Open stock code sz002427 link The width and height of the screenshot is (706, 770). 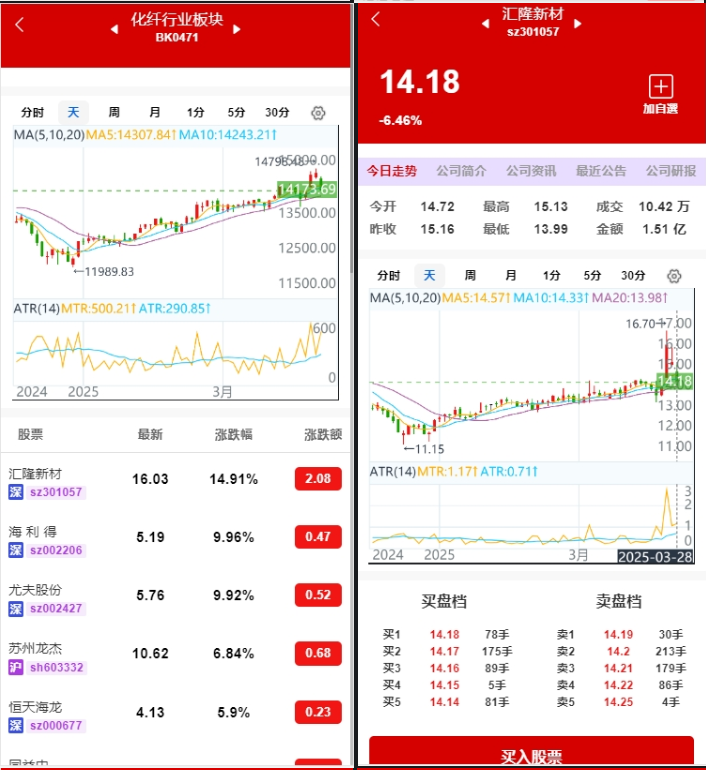(x=56, y=609)
